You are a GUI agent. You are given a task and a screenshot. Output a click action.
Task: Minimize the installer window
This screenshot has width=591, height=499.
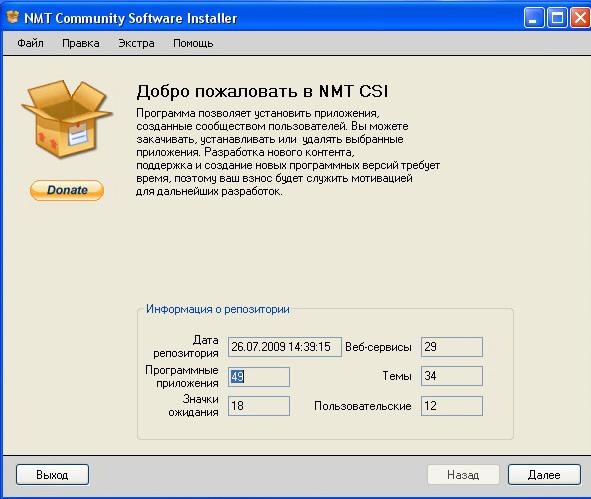(x=534, y=18)
